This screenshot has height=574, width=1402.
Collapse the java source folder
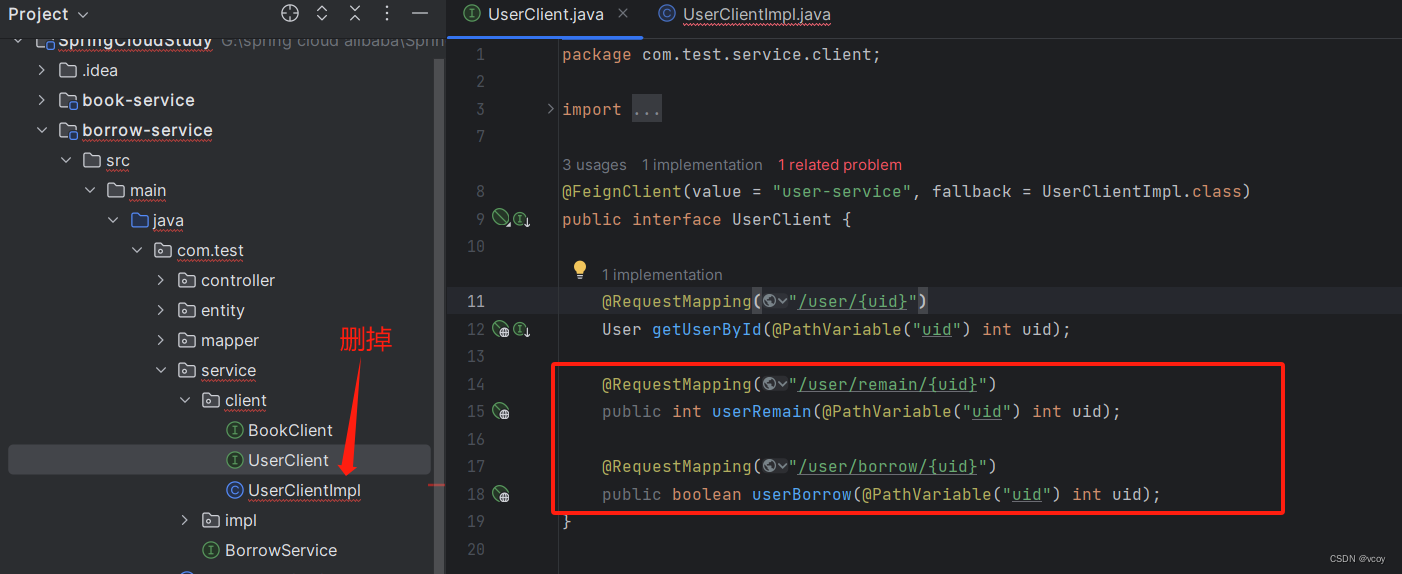click(113, 220)
